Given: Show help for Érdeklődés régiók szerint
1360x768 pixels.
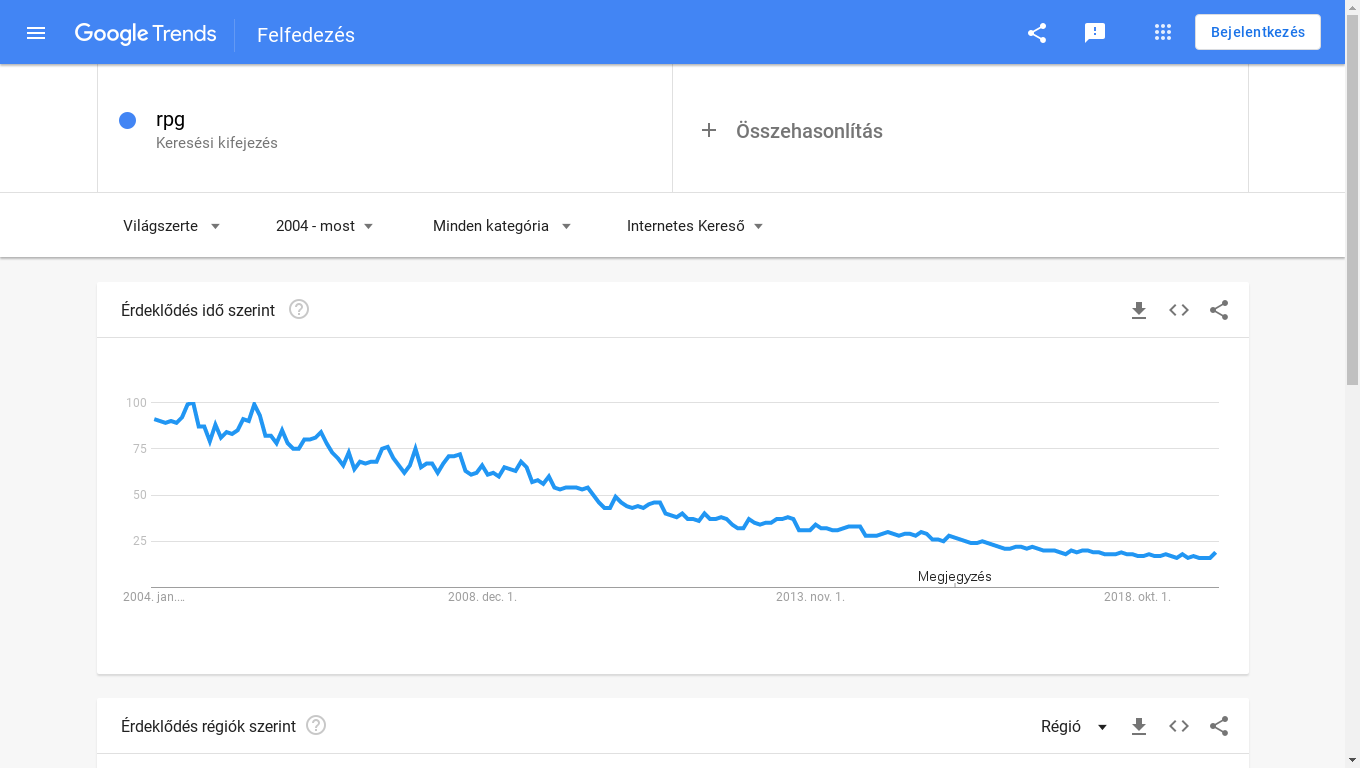Looking at the screenshot, I should 316,725.
